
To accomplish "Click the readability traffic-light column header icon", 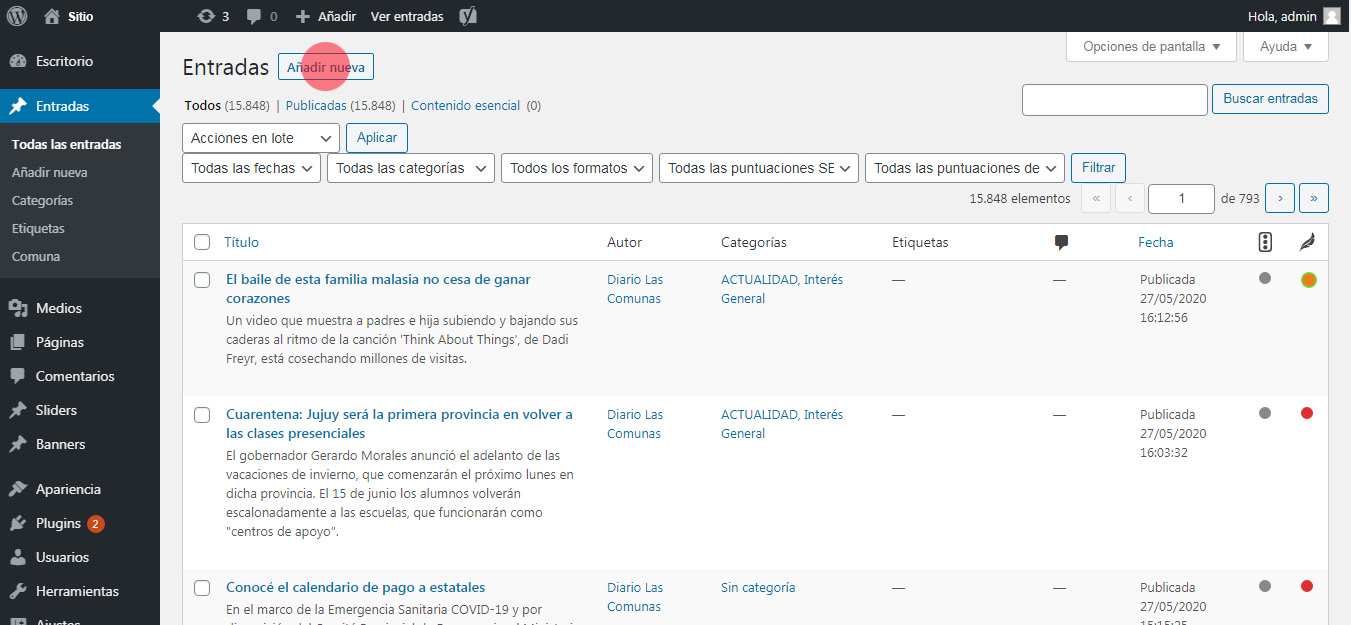I will (x=1264, y=242).
